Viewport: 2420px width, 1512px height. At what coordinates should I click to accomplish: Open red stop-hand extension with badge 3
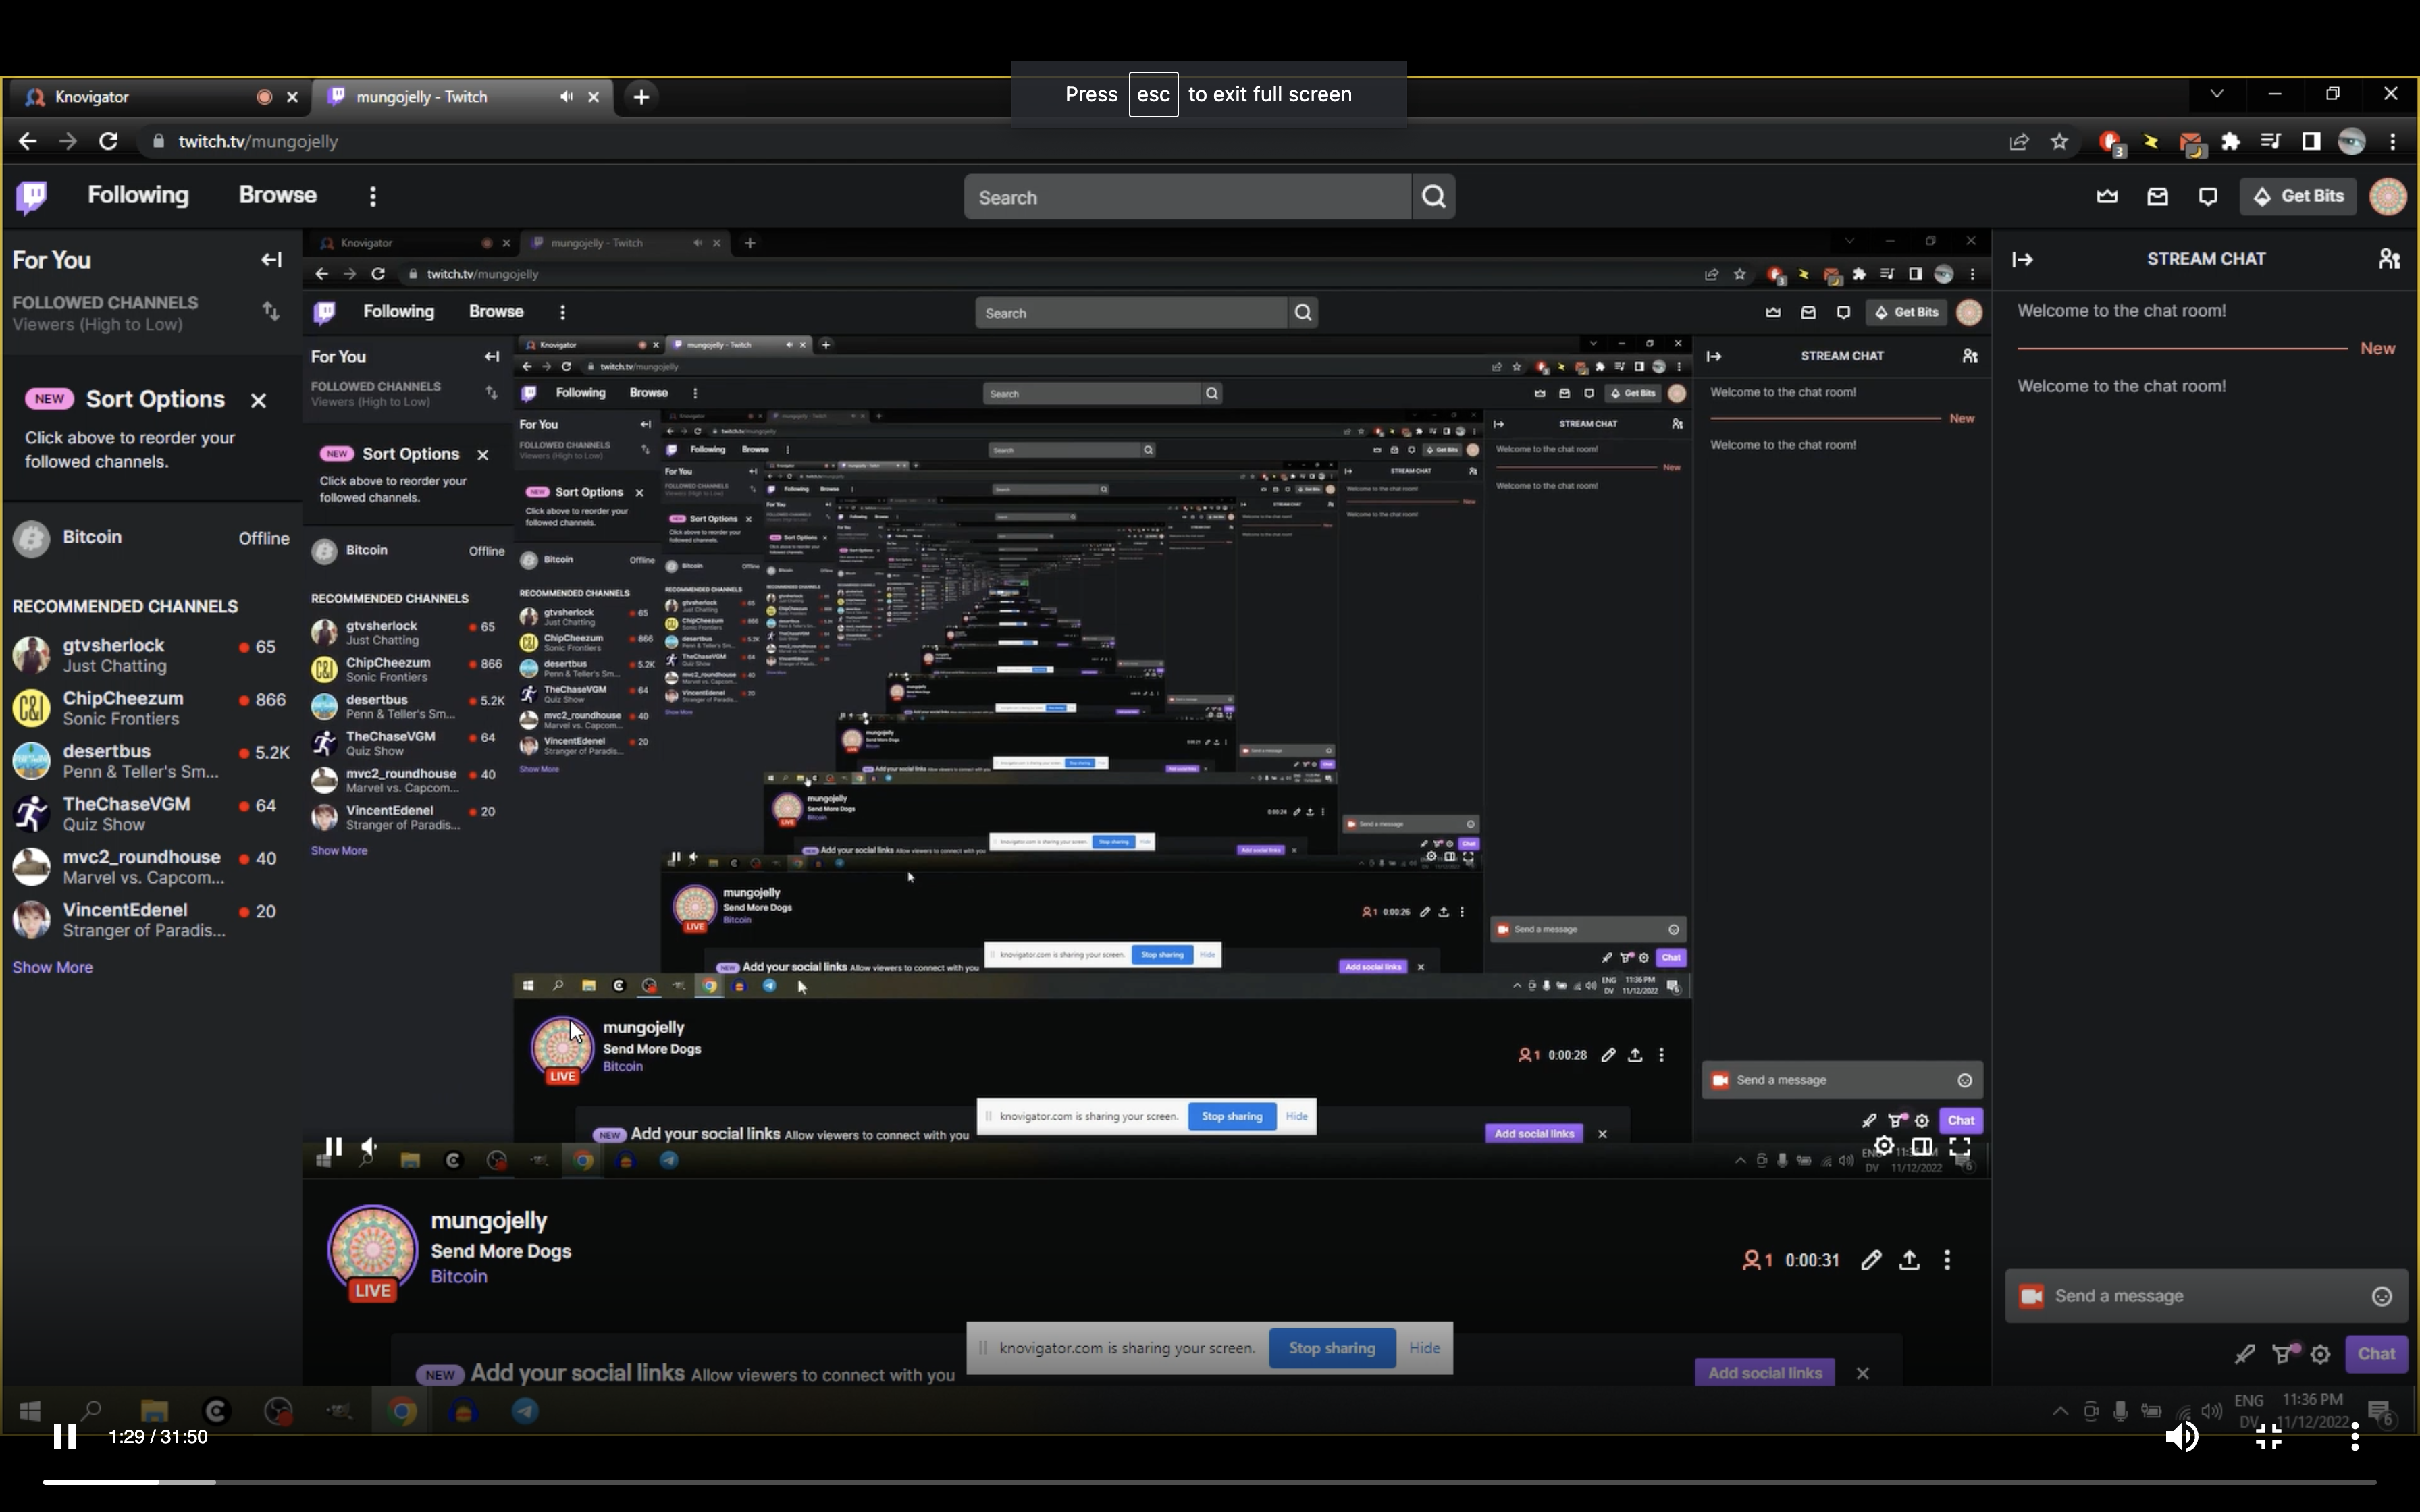[x=2111, y=143]
